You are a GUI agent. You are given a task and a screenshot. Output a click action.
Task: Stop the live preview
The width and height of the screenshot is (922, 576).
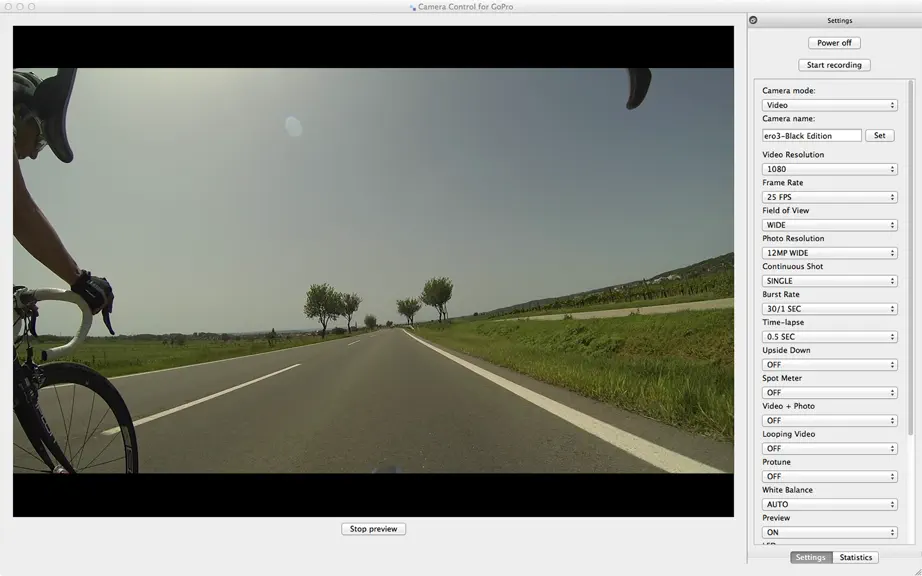point(373,529)
